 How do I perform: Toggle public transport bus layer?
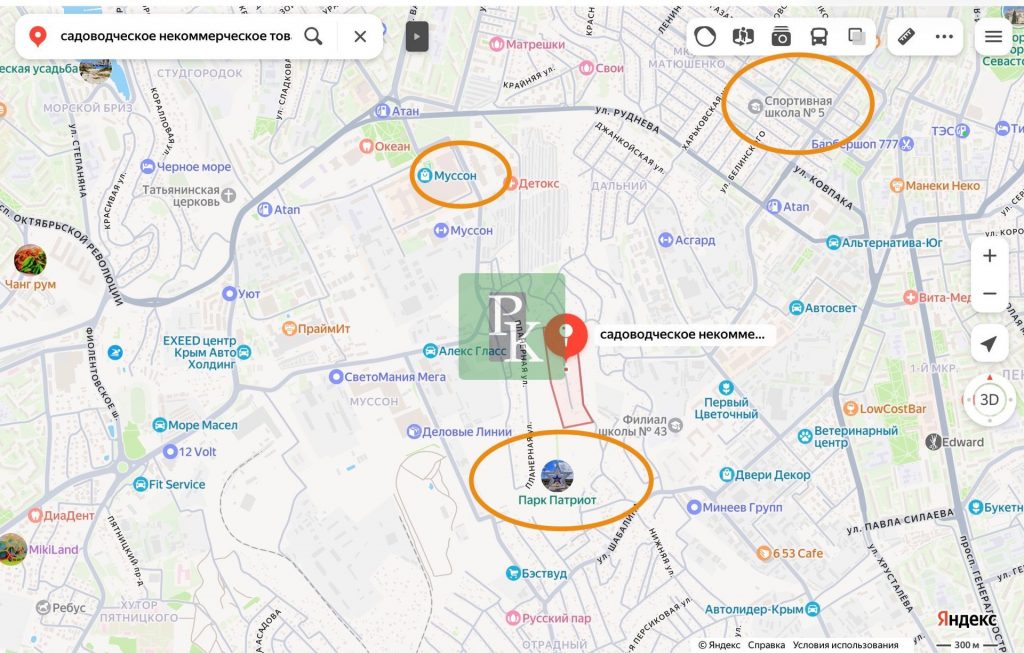(819, 37)
